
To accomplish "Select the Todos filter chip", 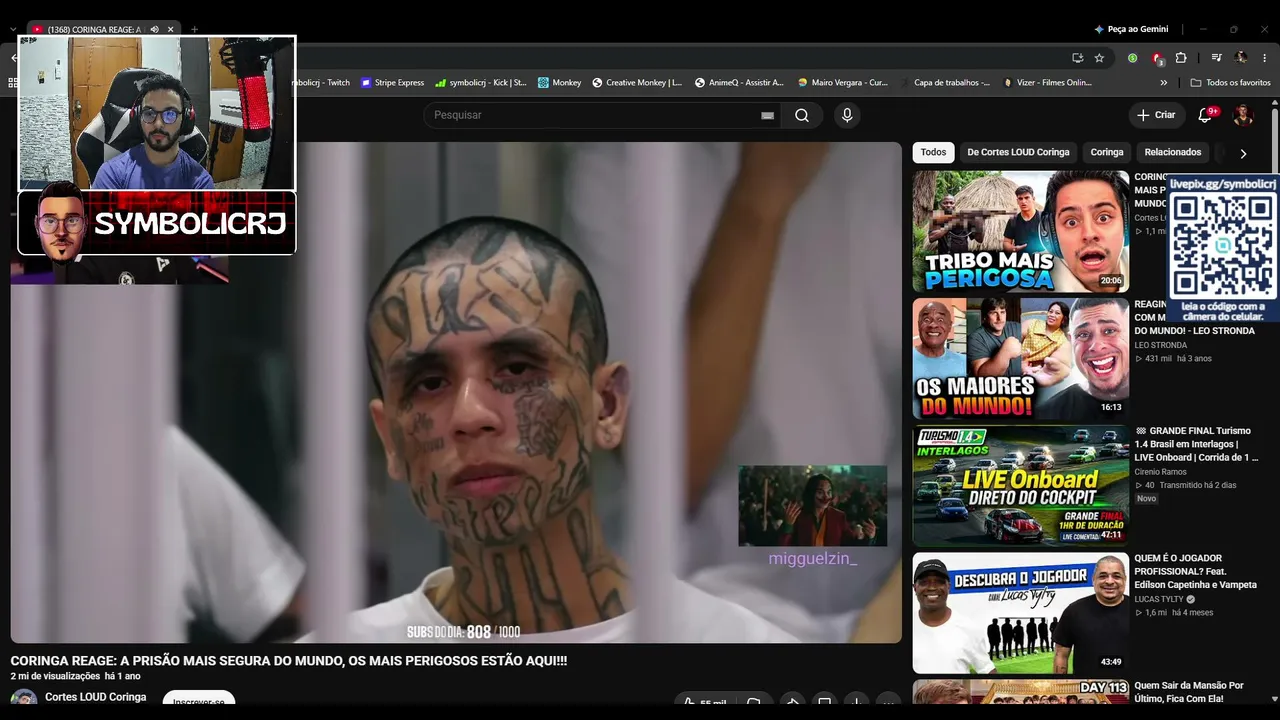I will 933,152.
